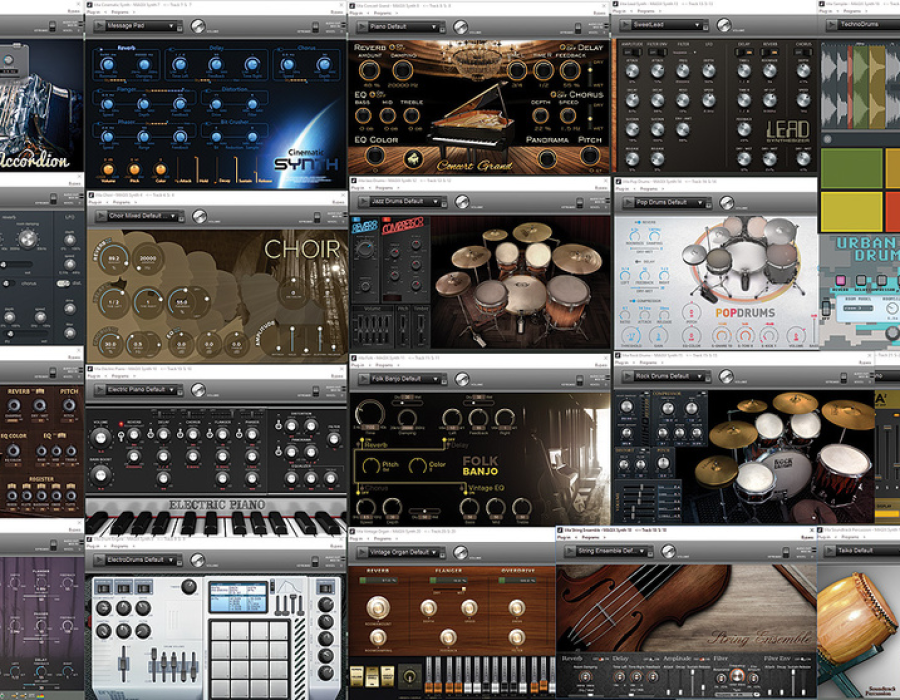900x700 pixels.
Task: Click Bypass in the Concert Grand window
Action: click(599, 13)
